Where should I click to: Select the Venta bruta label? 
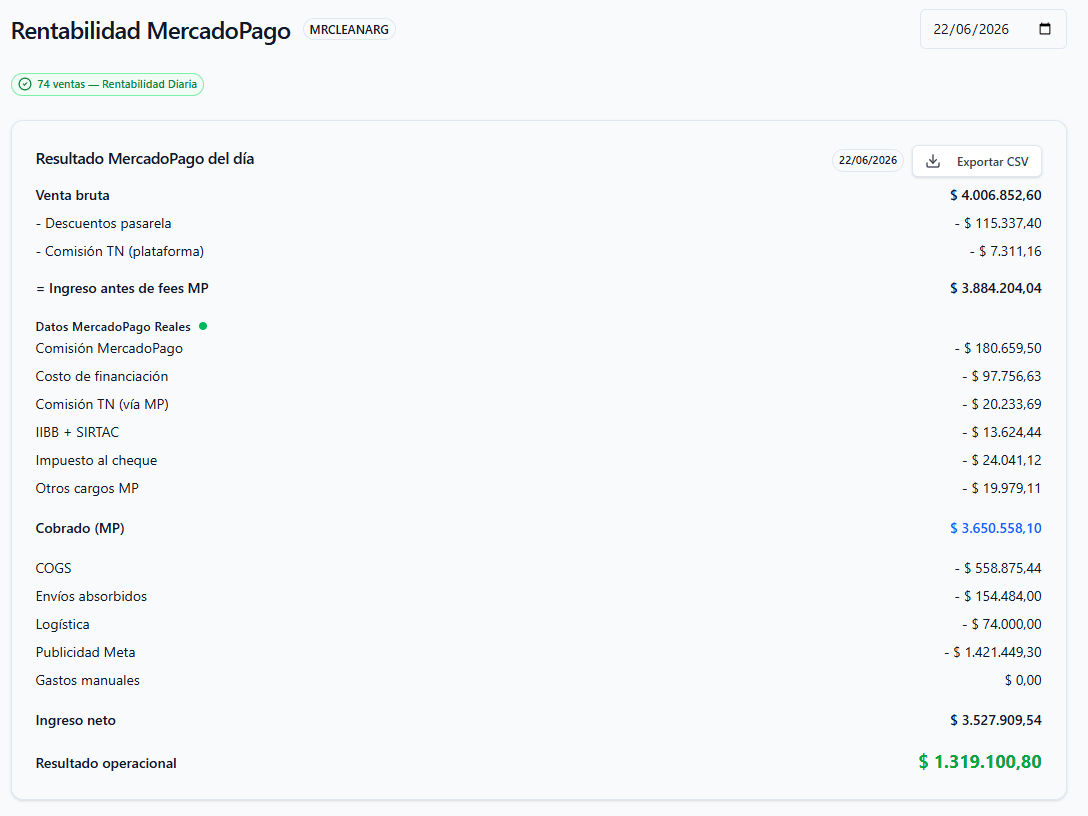[x=73, y=196]
